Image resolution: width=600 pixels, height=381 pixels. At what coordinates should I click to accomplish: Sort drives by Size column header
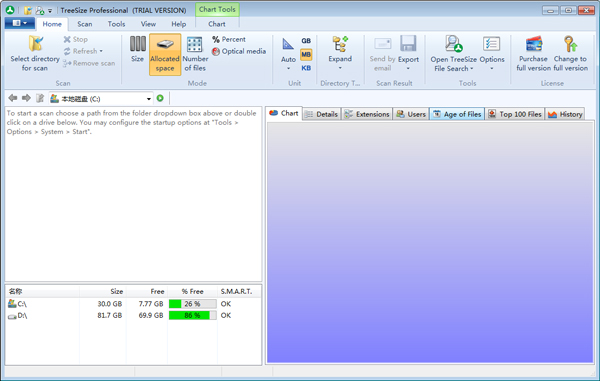click(x=103, y=291)
